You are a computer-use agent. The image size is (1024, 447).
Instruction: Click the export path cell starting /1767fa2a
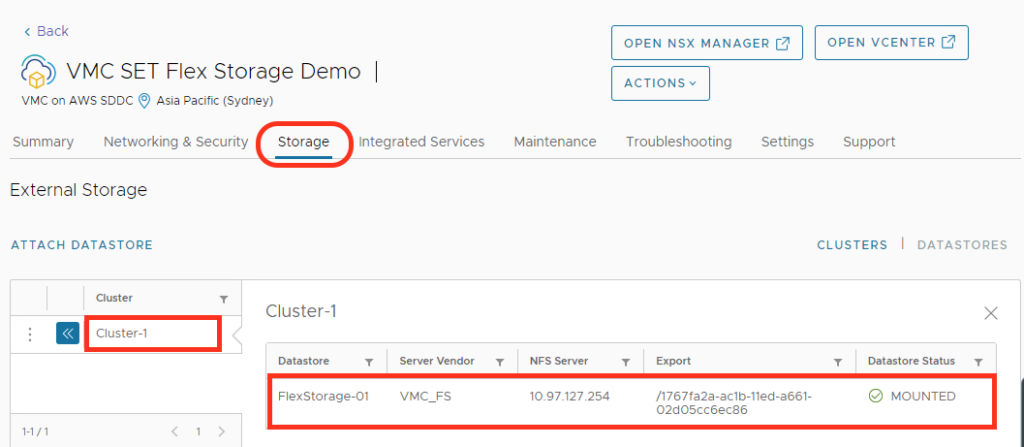click(x=733, y=403)
